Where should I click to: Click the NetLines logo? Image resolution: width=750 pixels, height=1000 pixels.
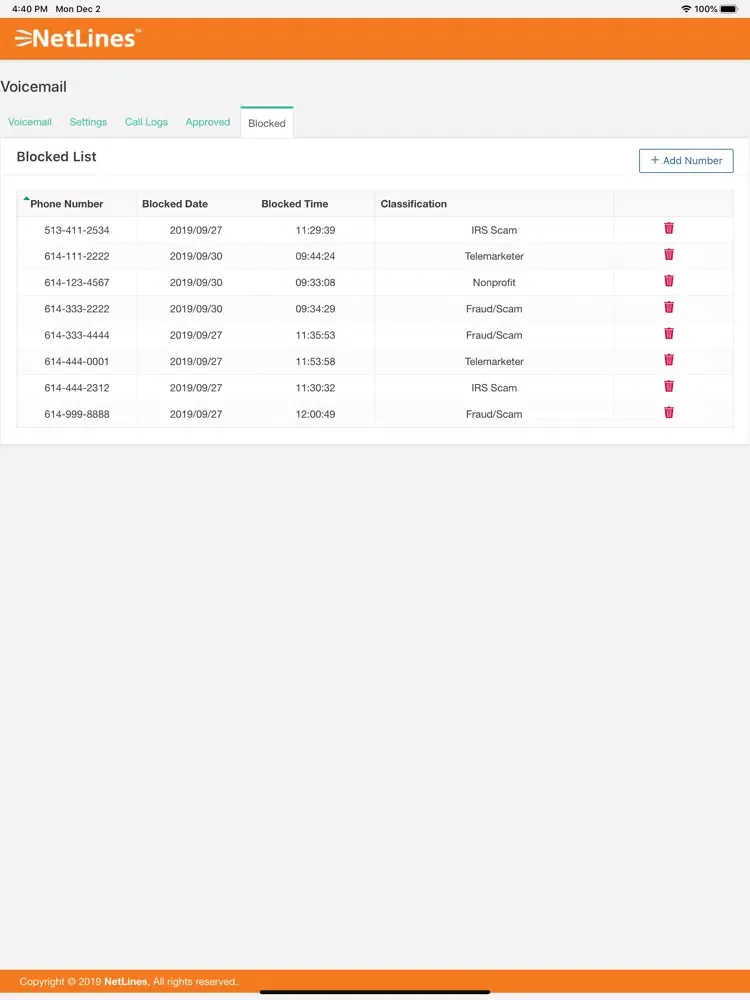[x=78, y=38]
